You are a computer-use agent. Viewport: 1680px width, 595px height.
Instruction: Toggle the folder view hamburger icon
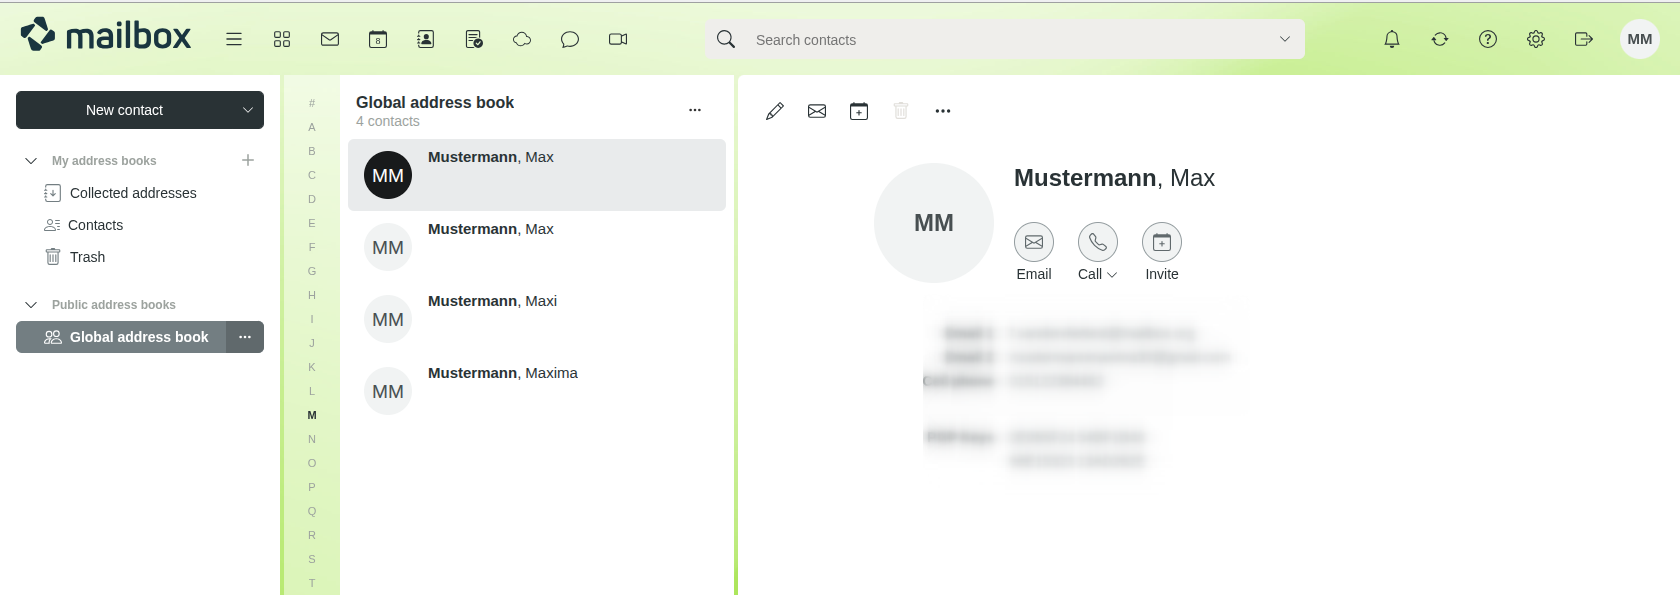[x=234, y=39]
